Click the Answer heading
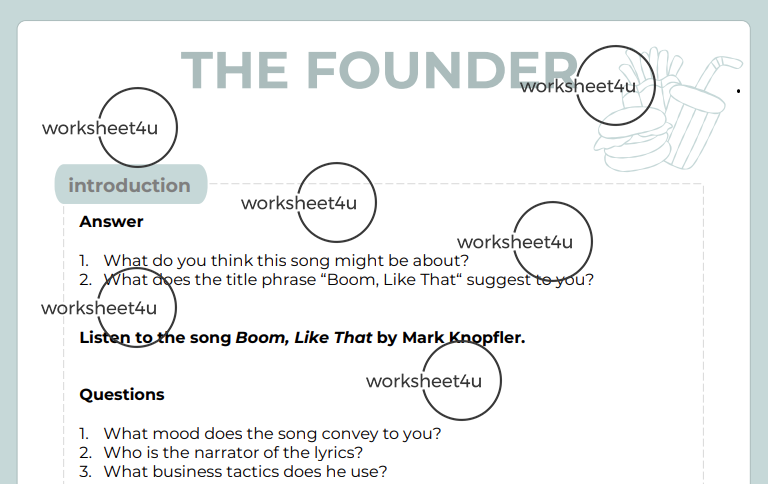Image resolution: width=768 pixels, height=484 pixels. [111, 221]
